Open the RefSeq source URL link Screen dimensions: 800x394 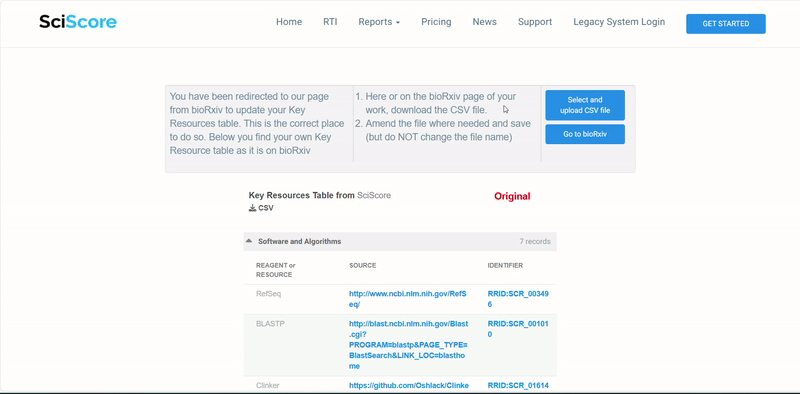408,299
